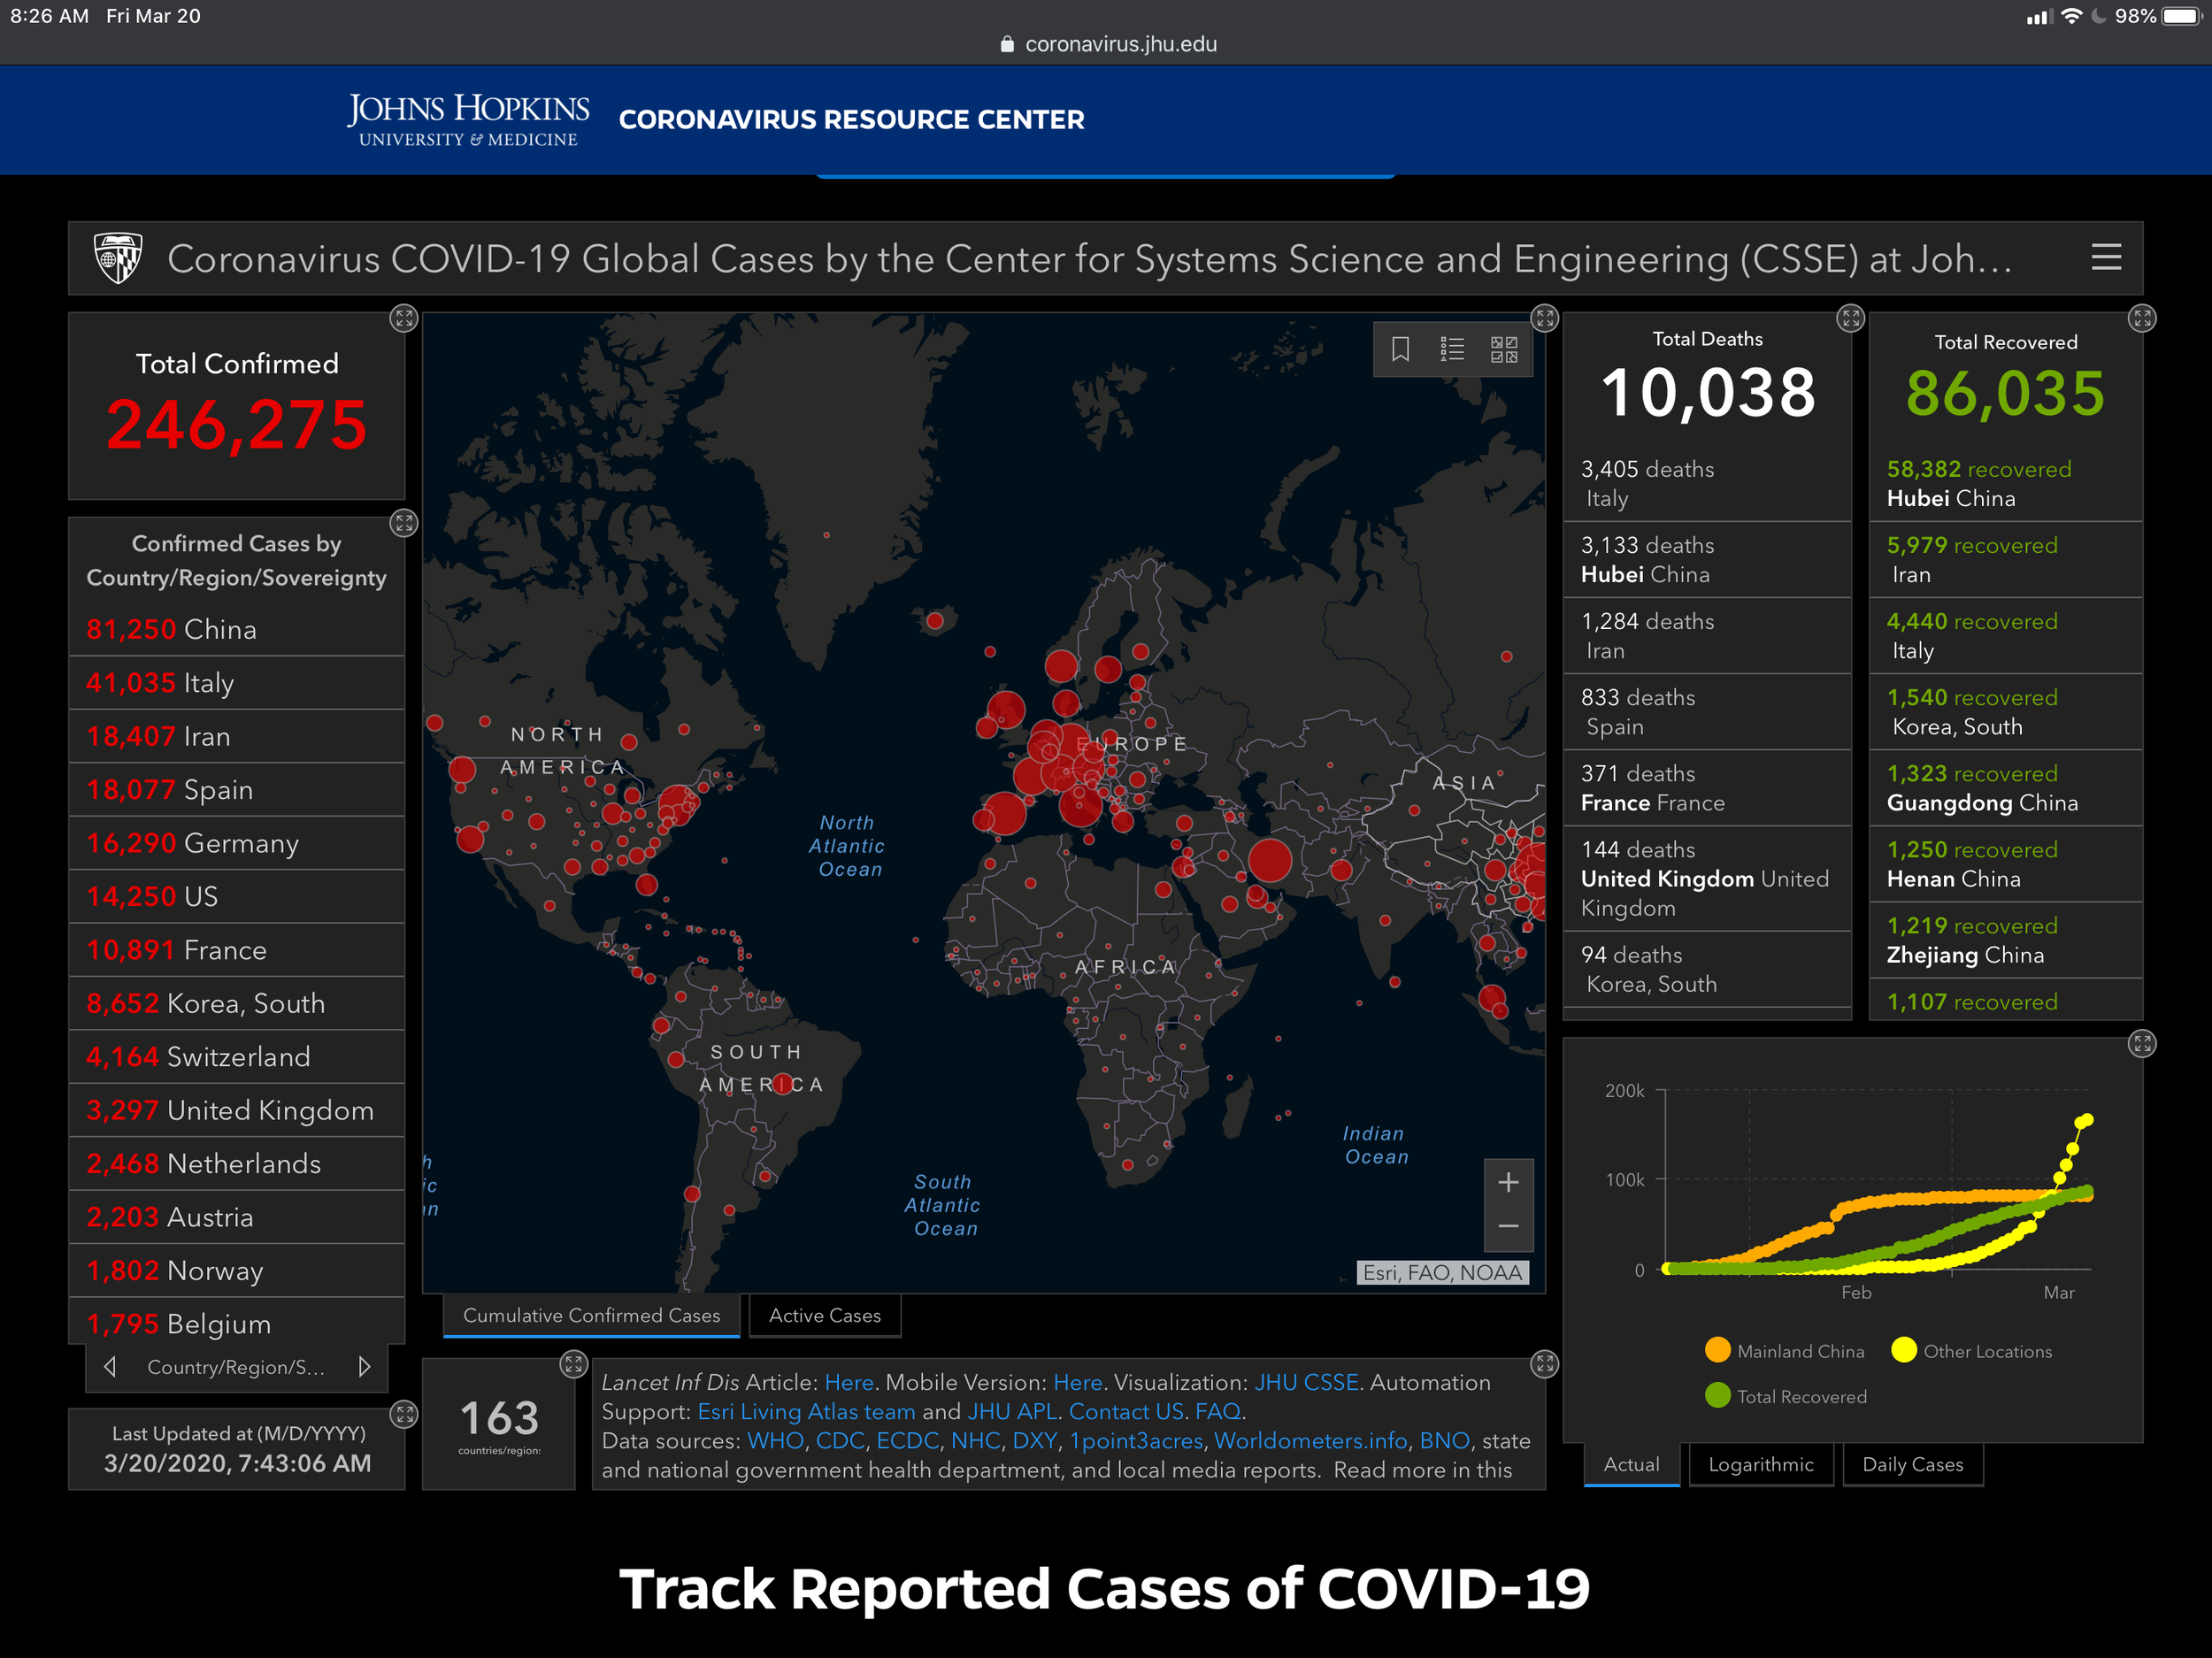Screen dimensions: 2212x1658
Task: Go to next country list view arrow
Action: pos(364,1366)
